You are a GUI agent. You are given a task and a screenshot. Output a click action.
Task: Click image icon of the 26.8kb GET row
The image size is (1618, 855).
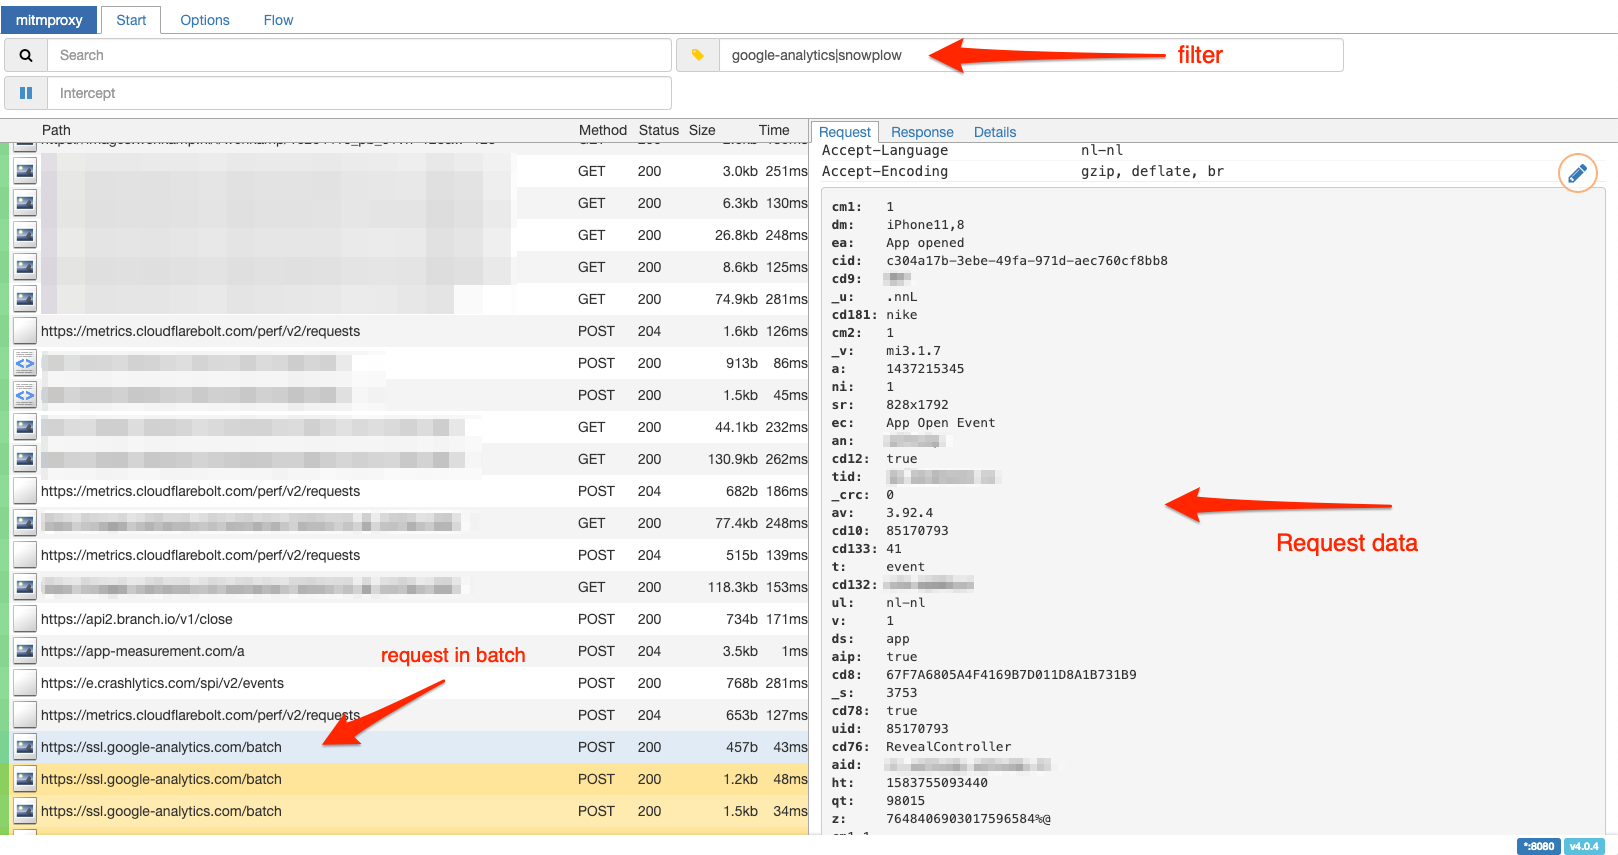[25, 235]
